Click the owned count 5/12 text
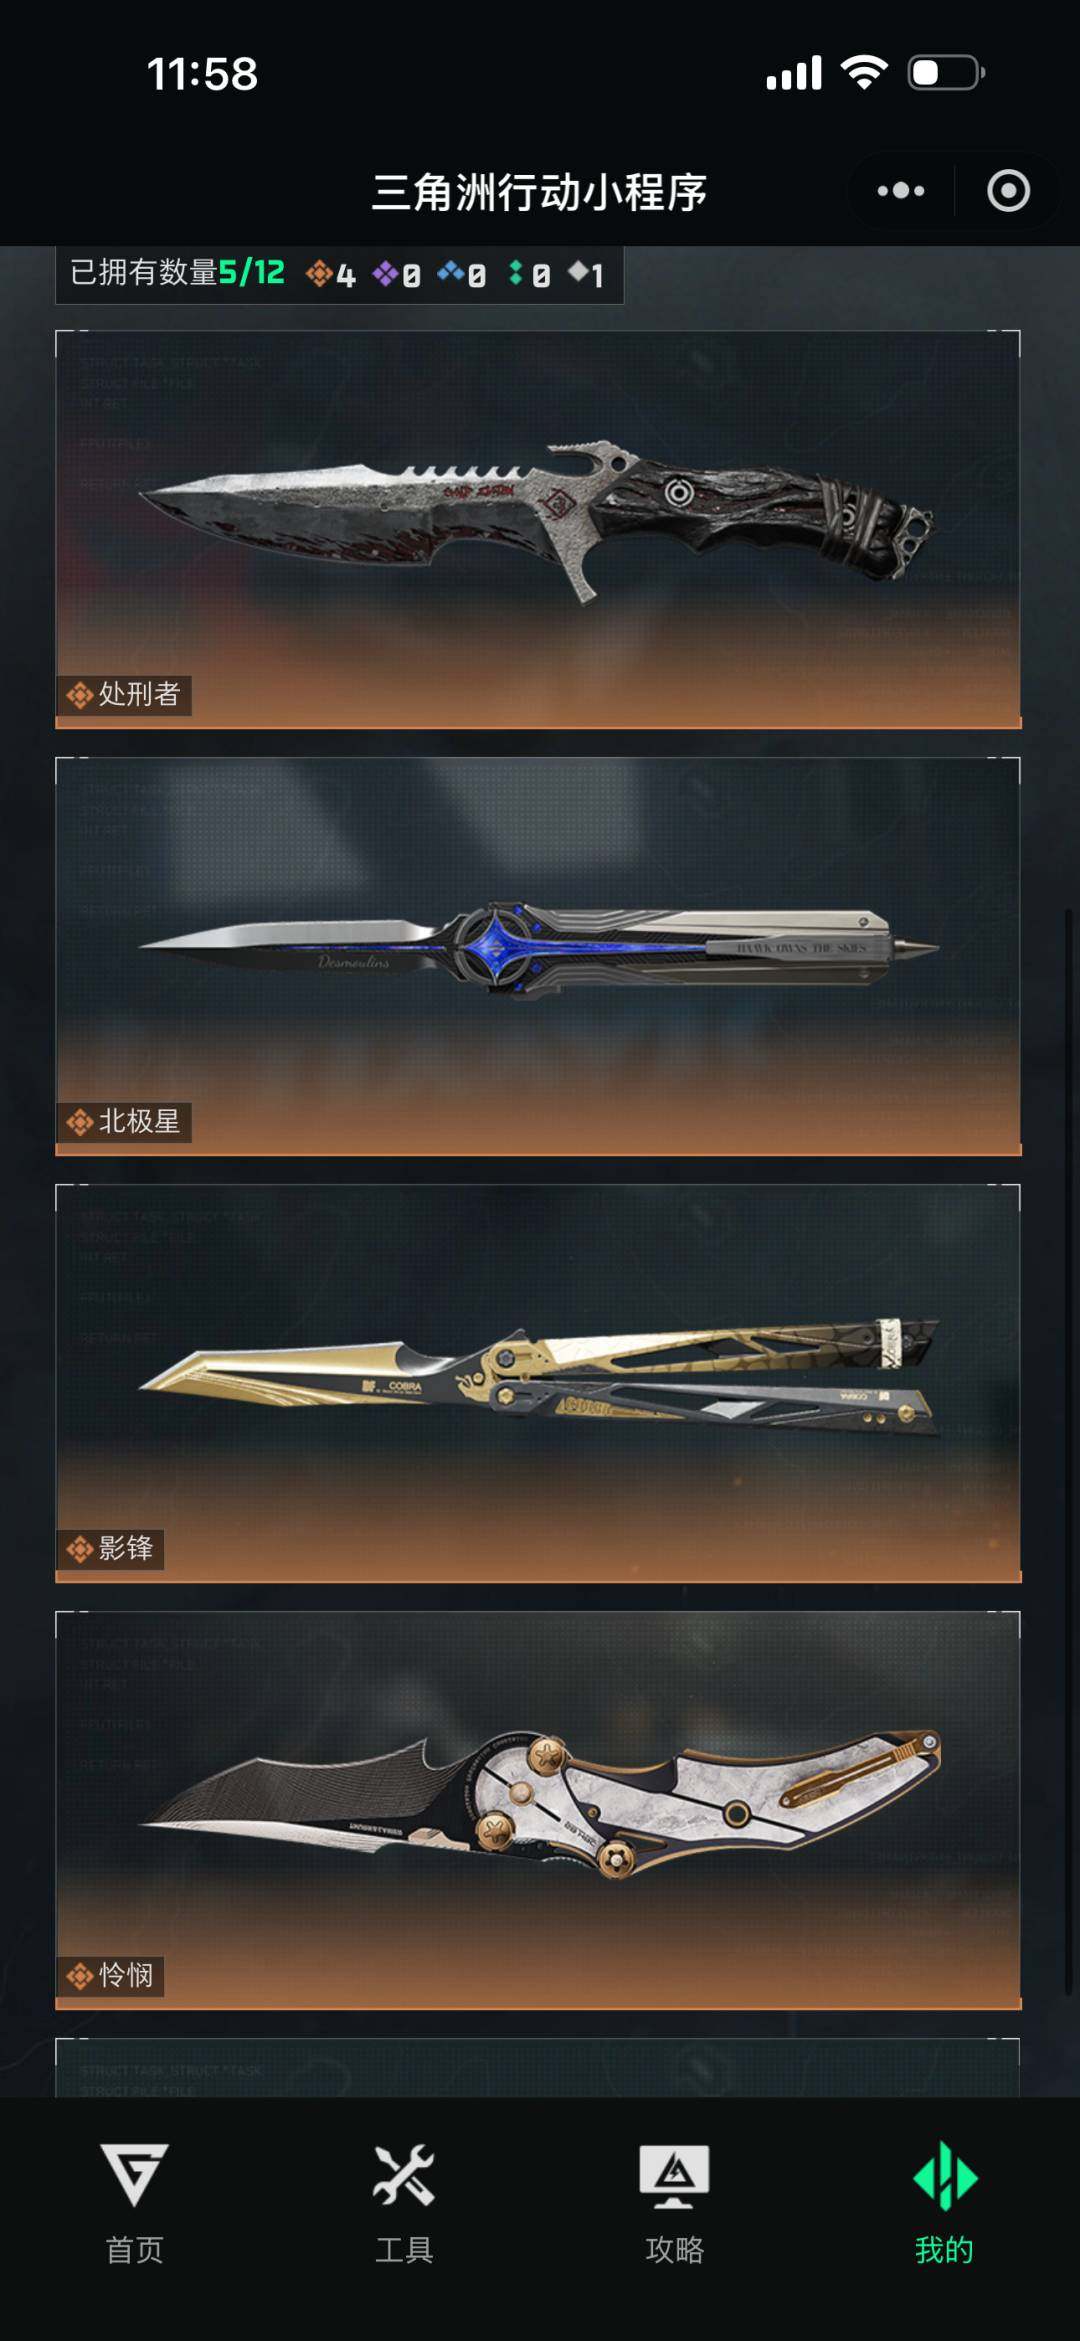The image size is (1080, 2341). pos(252,272)
